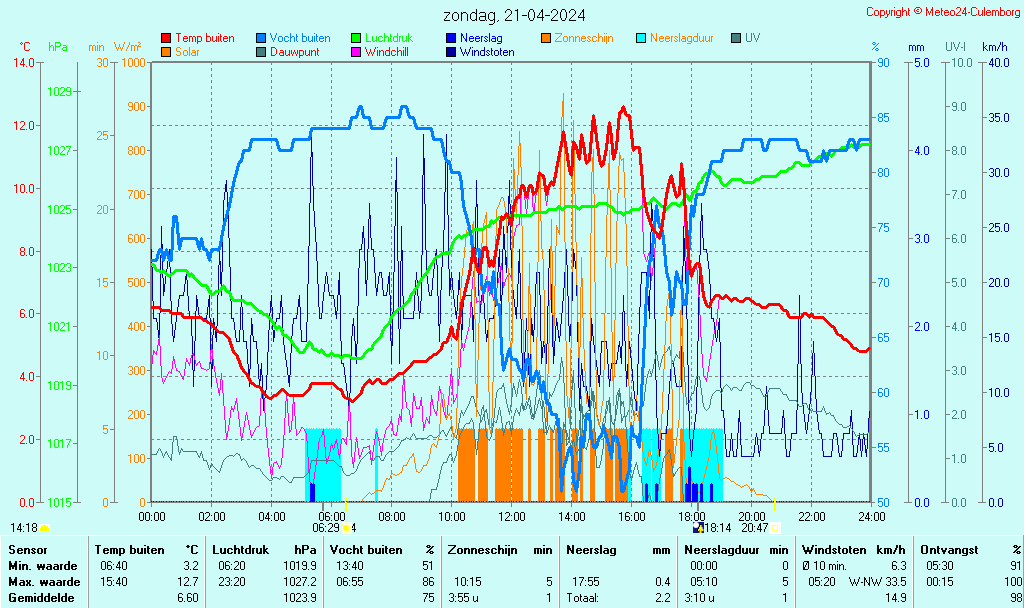Click the red Temp buiten legend square
This screenshot has height=608, width=1026.
tap(166, 38)
